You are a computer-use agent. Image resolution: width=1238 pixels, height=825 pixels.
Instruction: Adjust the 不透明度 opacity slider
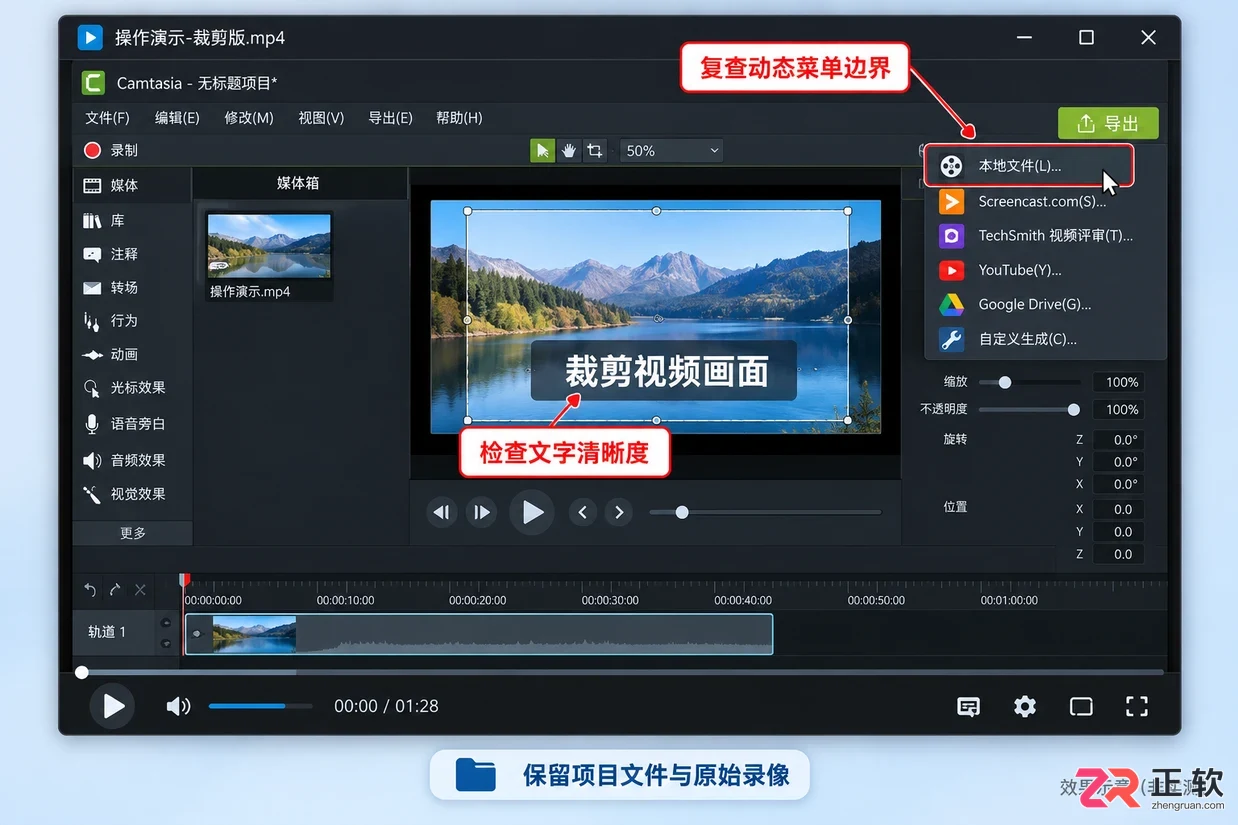coord(1029,409)
